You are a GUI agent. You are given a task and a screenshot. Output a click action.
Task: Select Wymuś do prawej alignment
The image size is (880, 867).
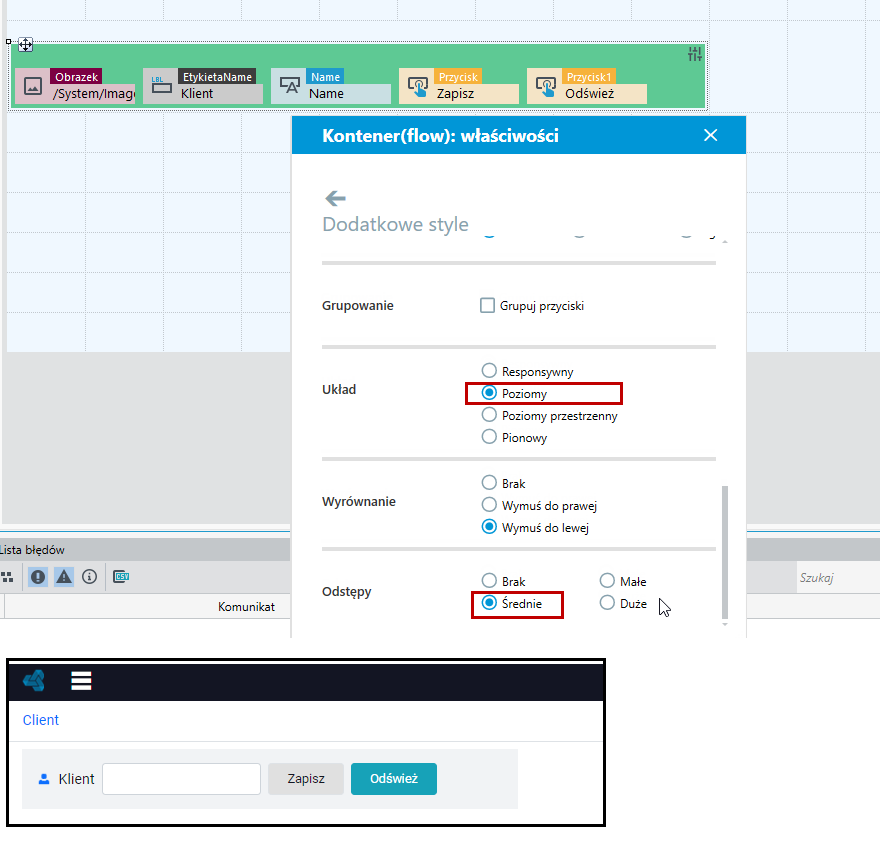click(x=489, y=504)
